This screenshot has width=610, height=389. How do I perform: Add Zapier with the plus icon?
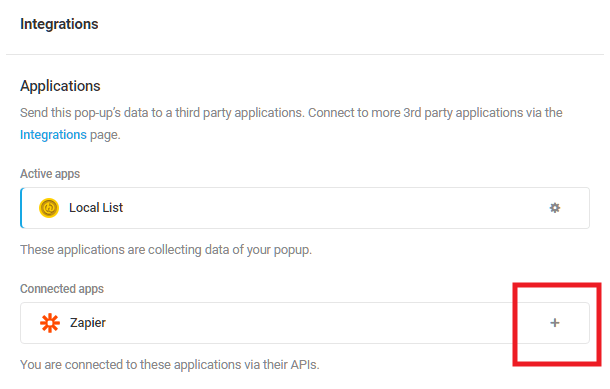pyautogui.click(x=554, y=322)
